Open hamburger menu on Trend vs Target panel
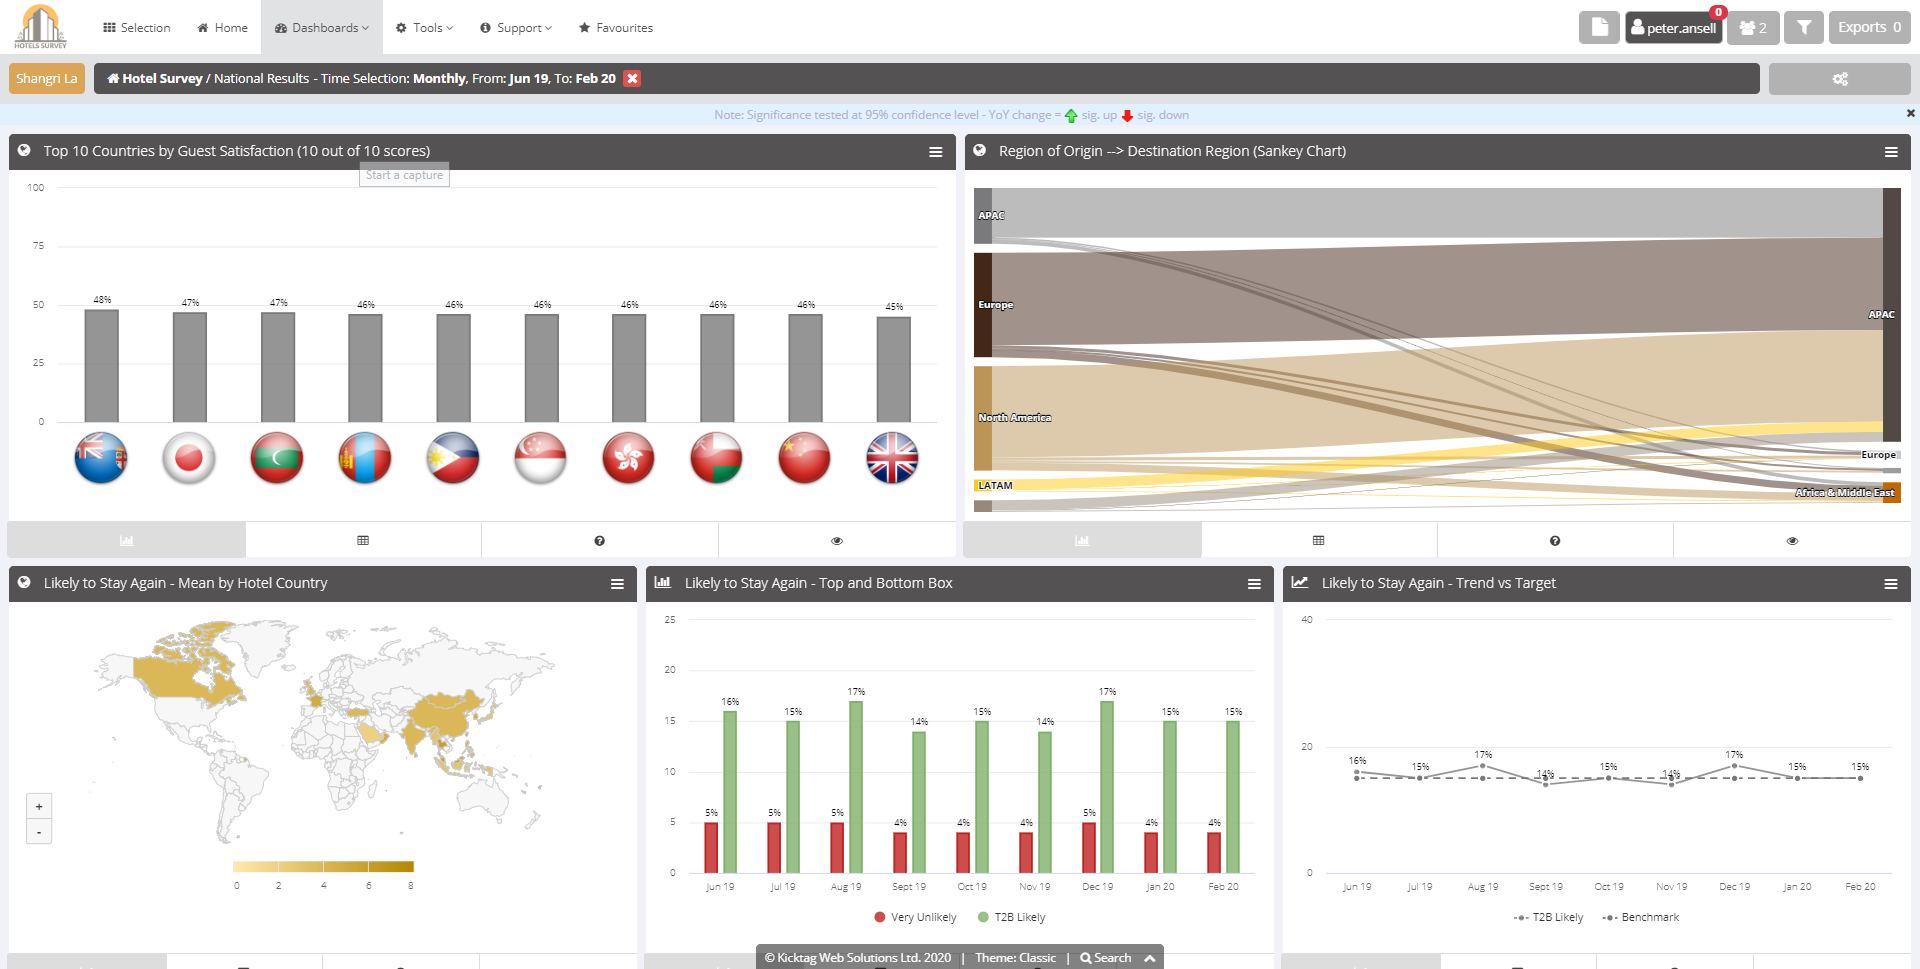Image resolution: width=1920 pixels, height=969 pixels. click(1890, 584)
